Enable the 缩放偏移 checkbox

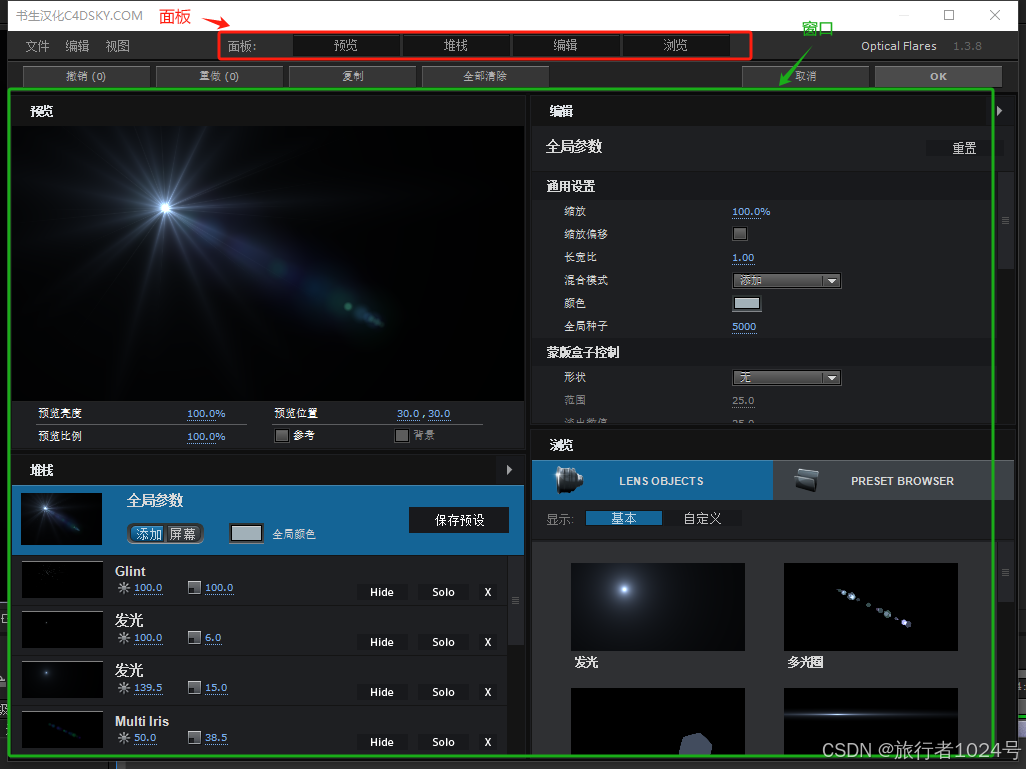click(x=740, y=234)
